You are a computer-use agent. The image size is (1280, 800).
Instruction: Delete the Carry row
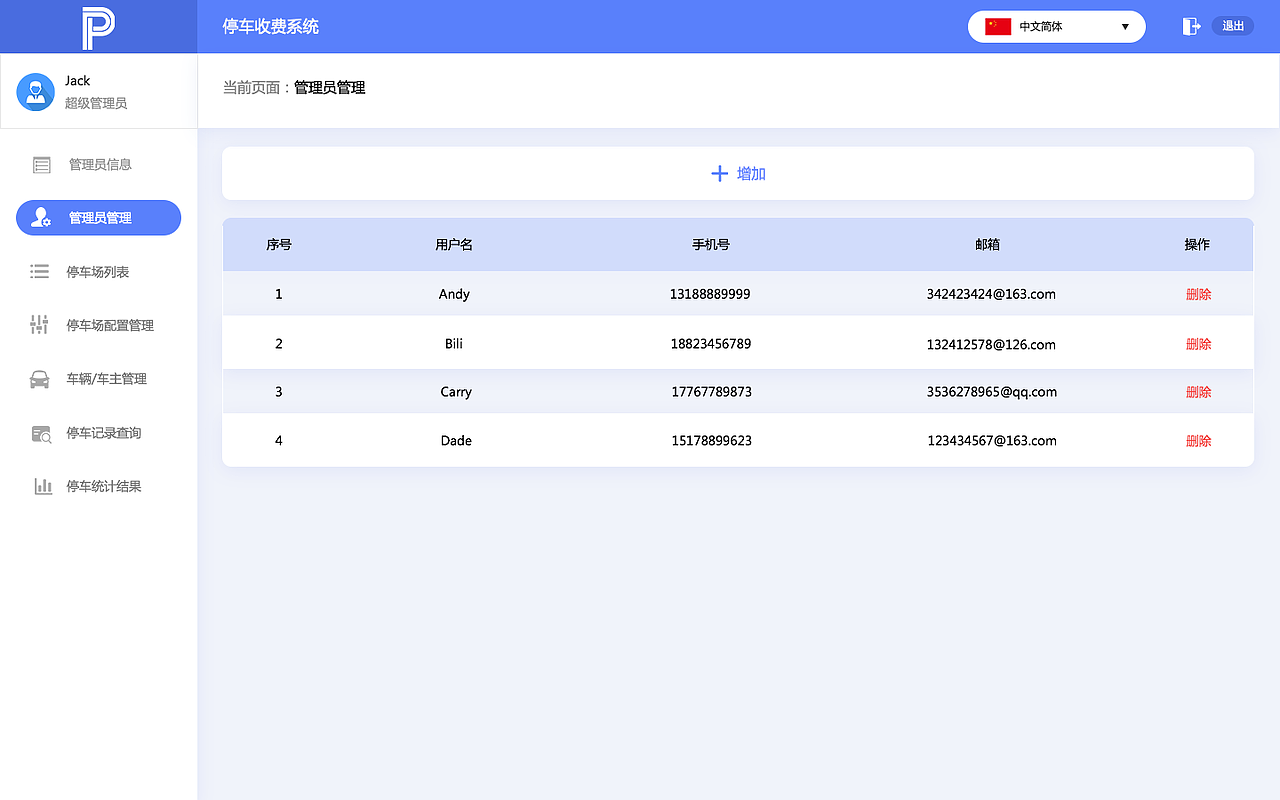tap(1198, 392)
